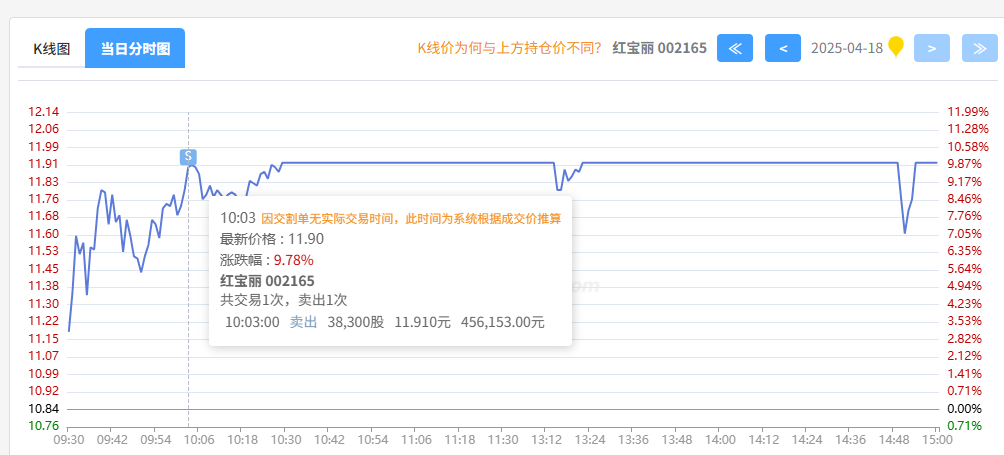This screenshot has height=455, width=1004.
Task: Switch to the K线图 tab
Action: [52, 48]
